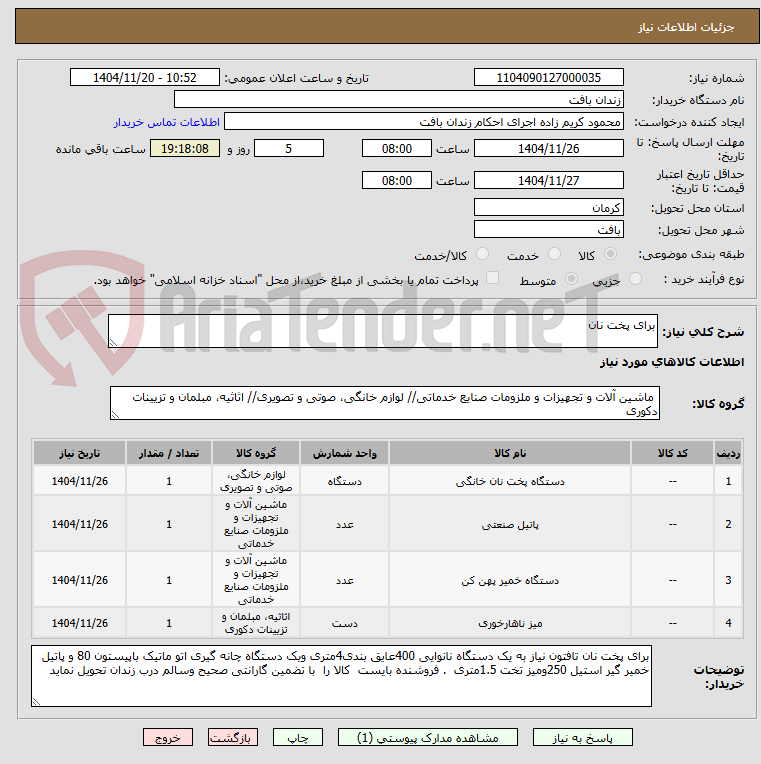Click the پاسخ به نیاز button
Screen dimensions: 761x764
[x=583, y=738]
